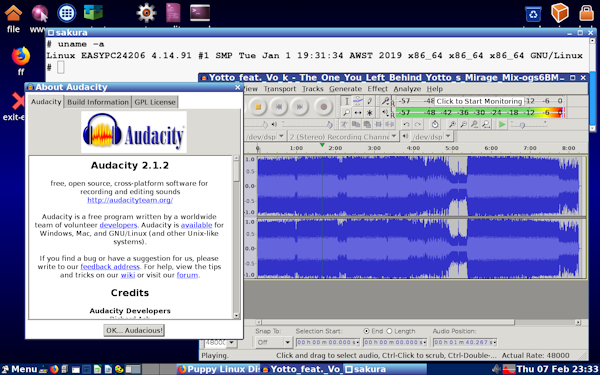
Task: Click the Fit Project zoom icon
Action: [x=486, y=124]
